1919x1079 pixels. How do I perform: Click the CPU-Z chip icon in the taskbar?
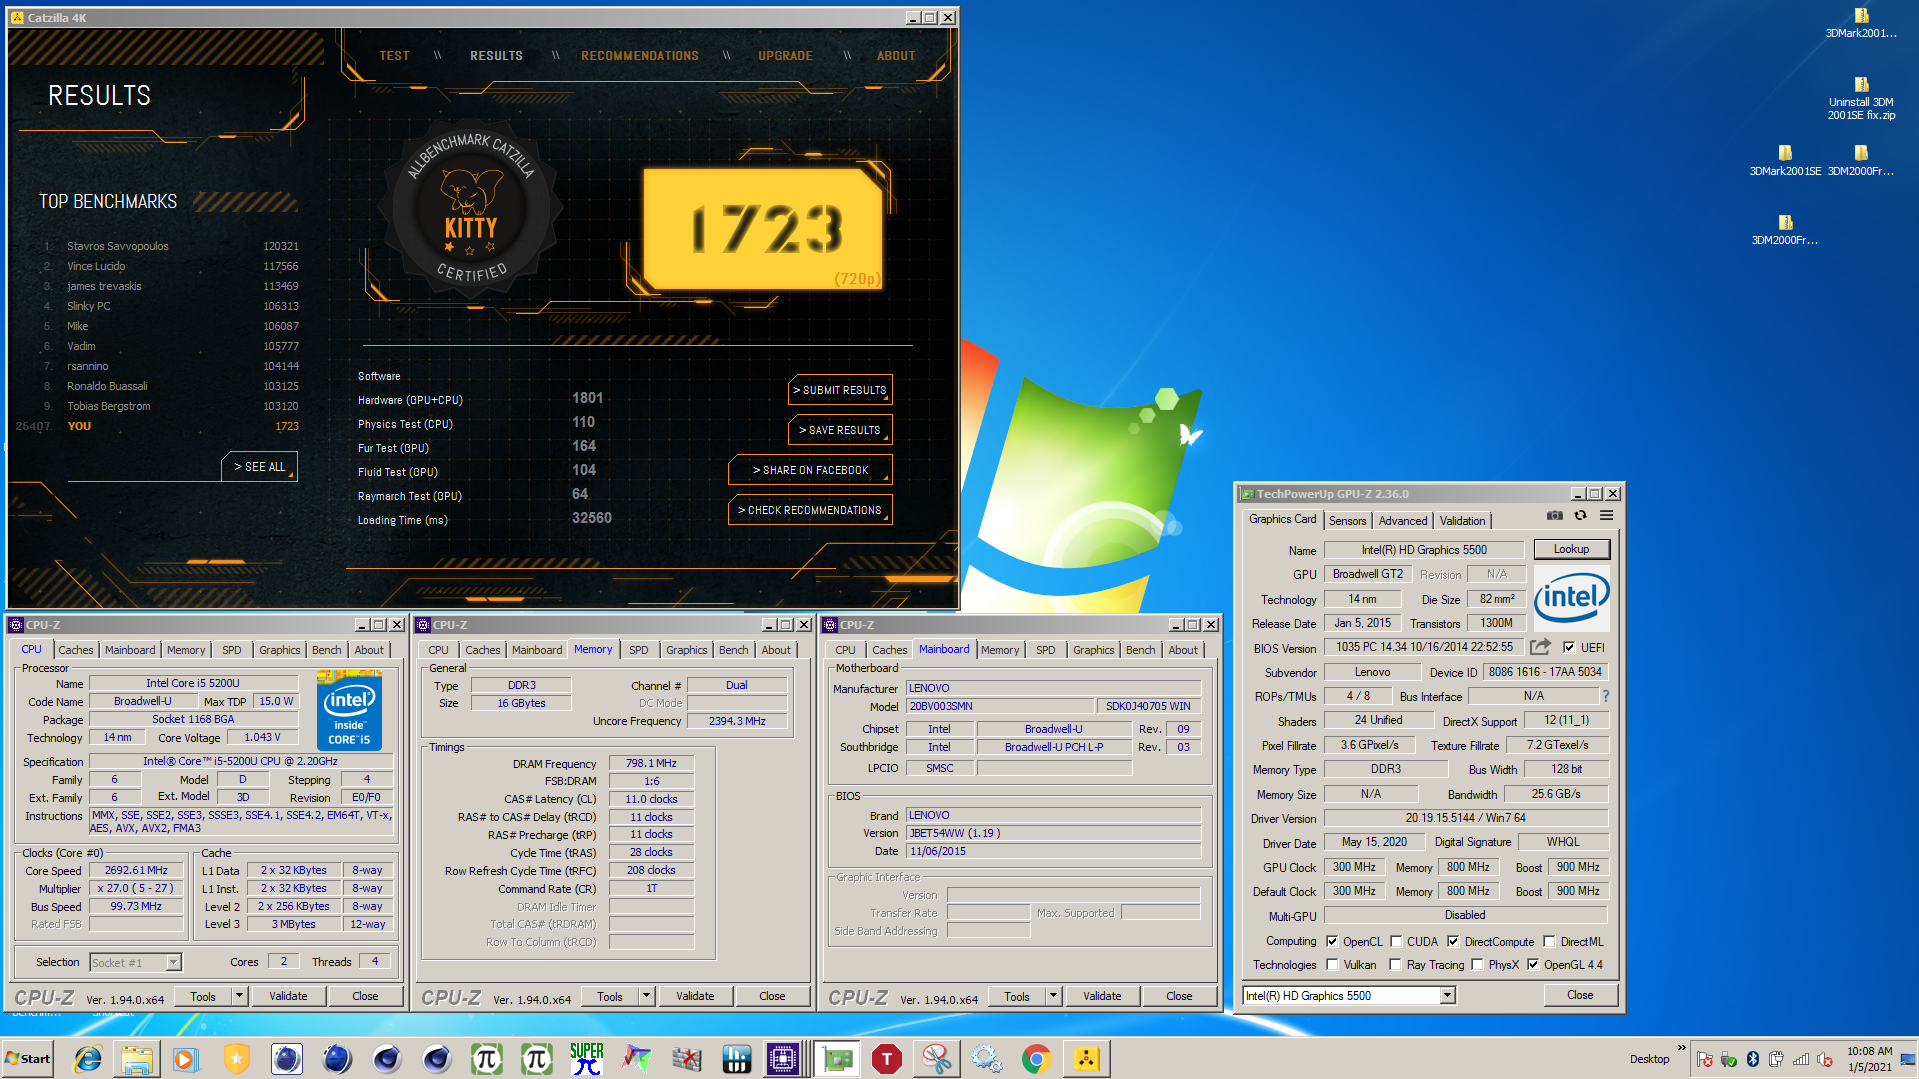pos(783,1059)
